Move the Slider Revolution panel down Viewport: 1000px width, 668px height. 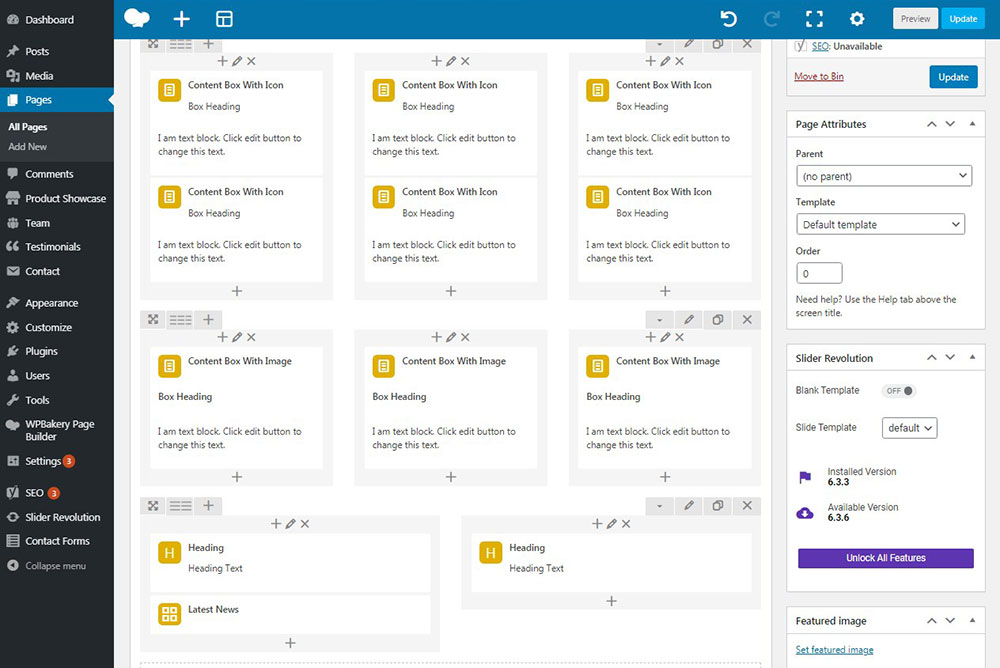950,357
